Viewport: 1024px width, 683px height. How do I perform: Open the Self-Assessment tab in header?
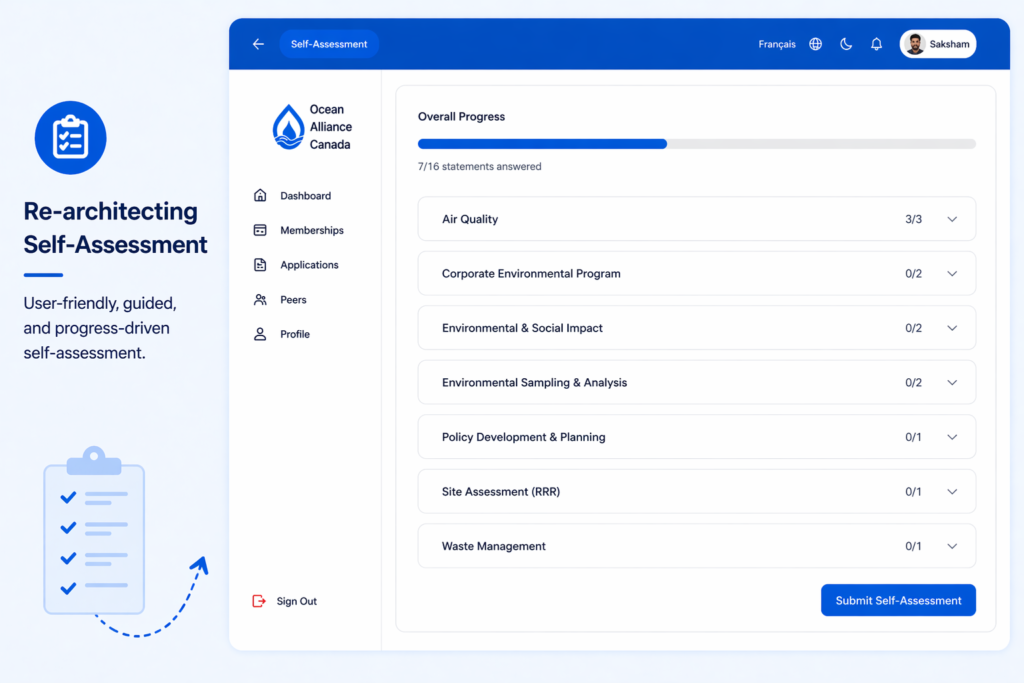coord(329,44)
